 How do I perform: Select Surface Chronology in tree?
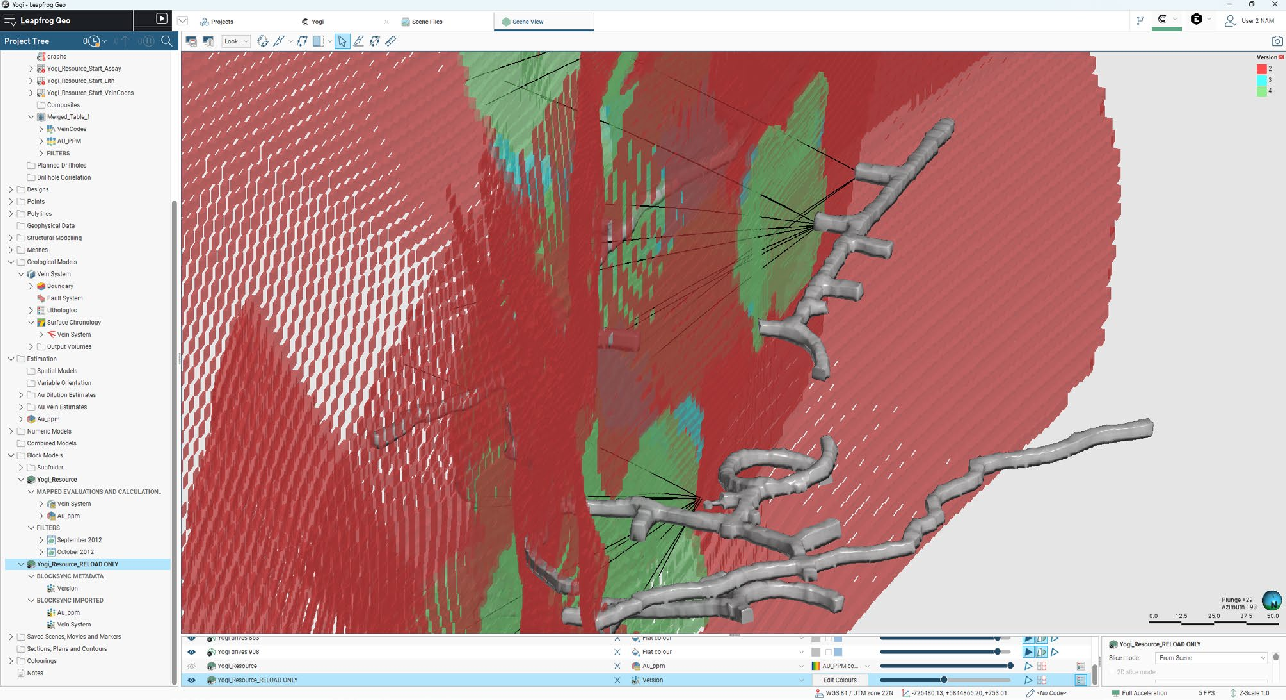pos(73,322)
